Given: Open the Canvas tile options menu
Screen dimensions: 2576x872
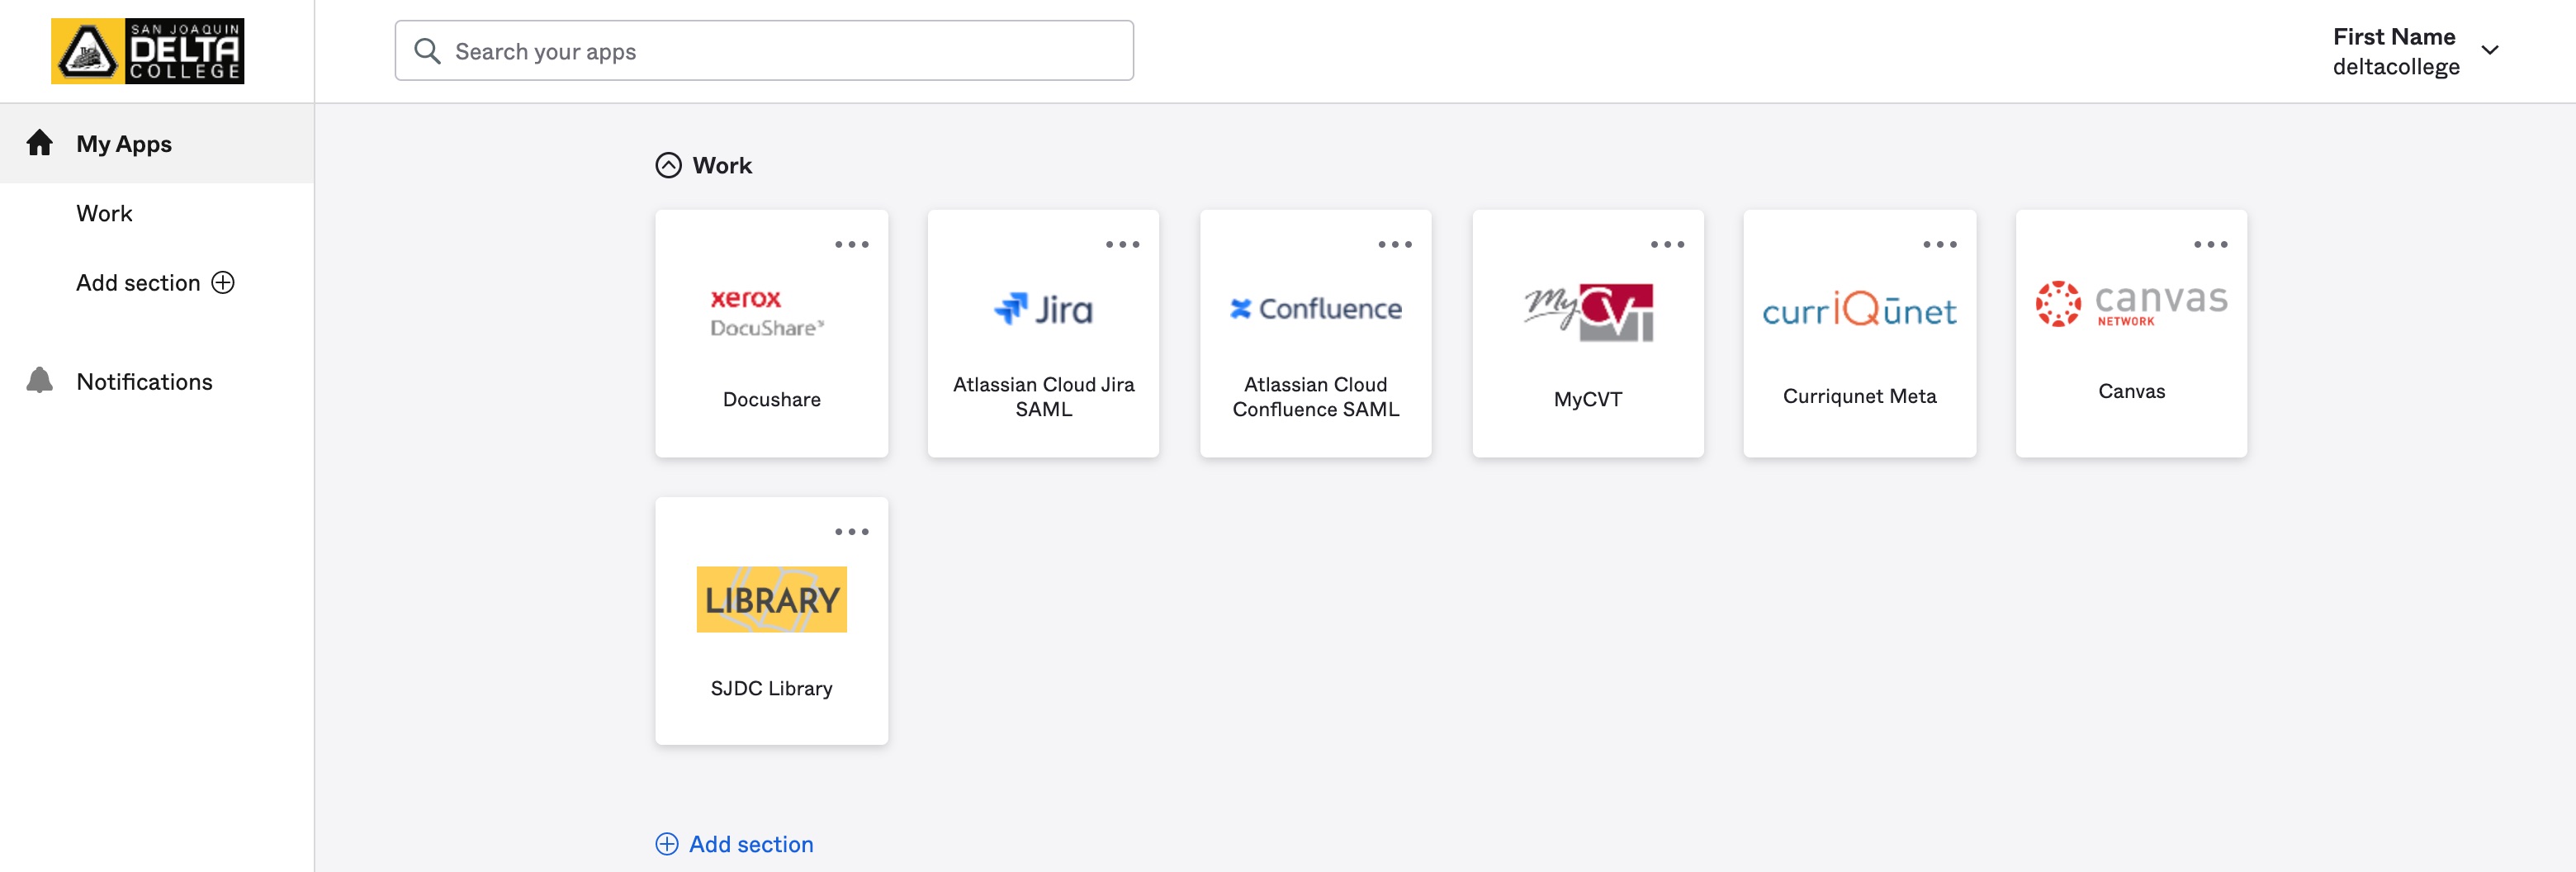Looking at the screenshot, I should [2210, 244].
